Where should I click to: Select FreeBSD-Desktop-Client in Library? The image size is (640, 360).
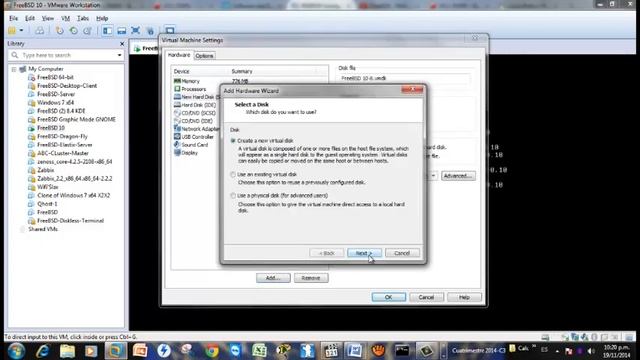click(67, 86)
